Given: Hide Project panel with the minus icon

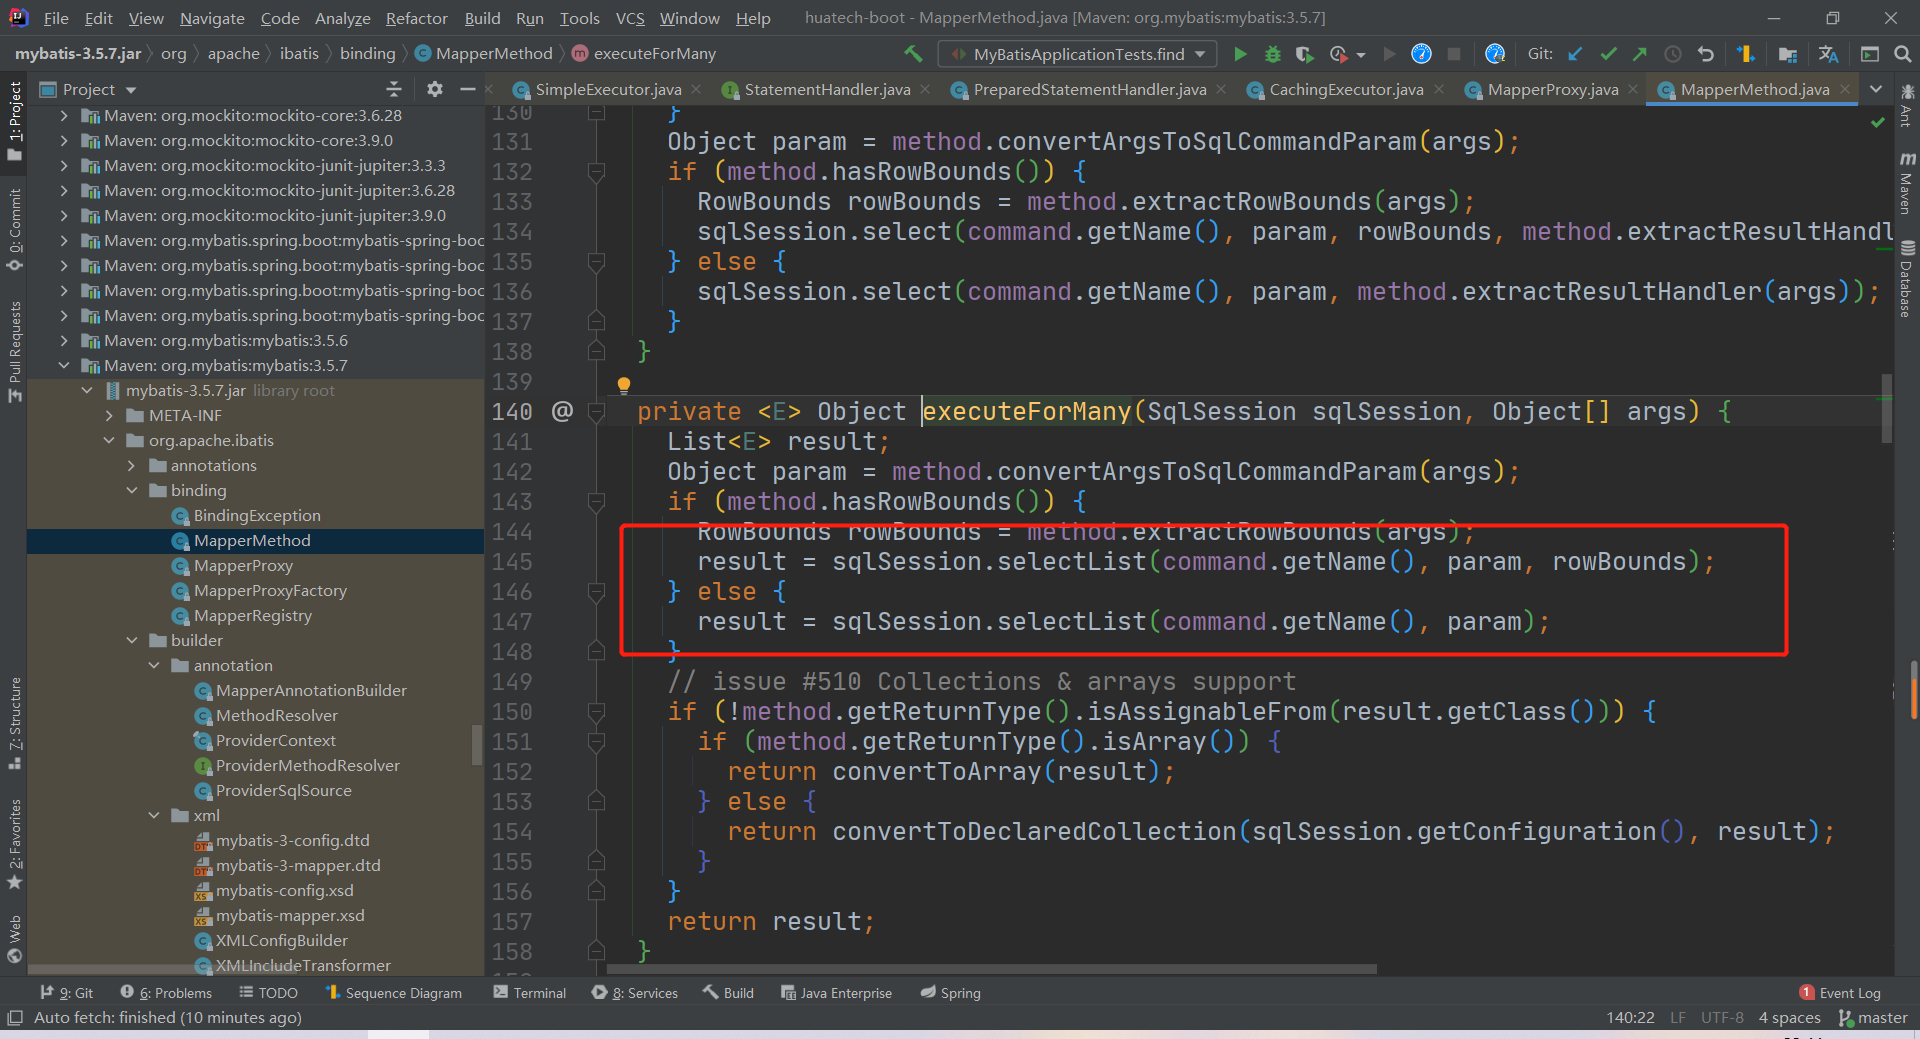Looking at the screenshot, I should click(x=467, y=89).
